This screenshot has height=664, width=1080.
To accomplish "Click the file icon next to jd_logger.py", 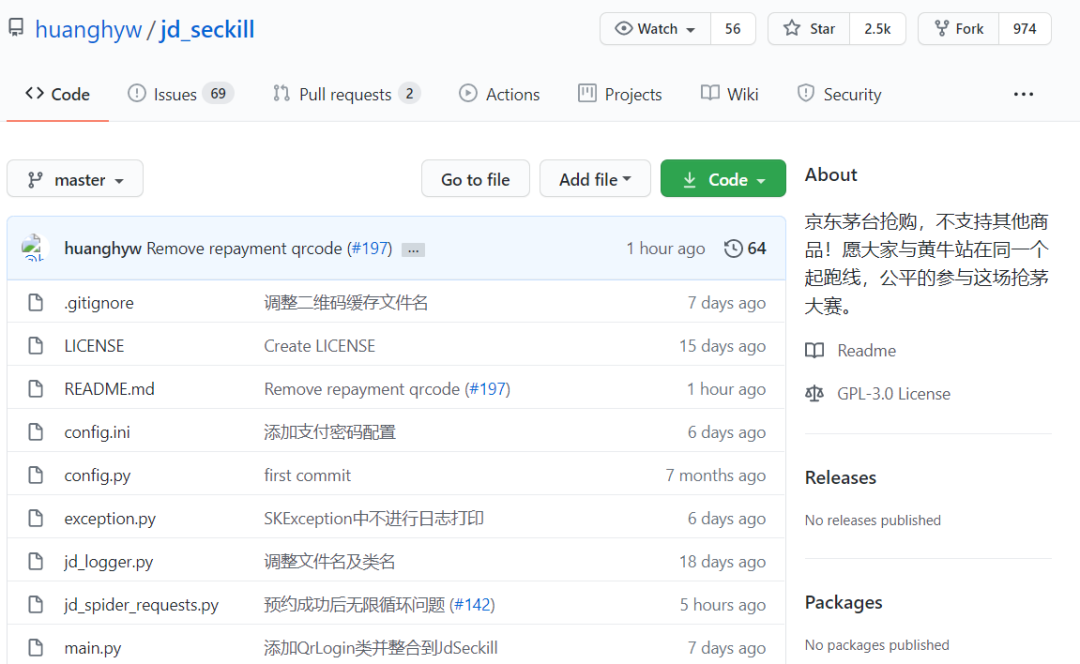I will [x=35, y=561].
